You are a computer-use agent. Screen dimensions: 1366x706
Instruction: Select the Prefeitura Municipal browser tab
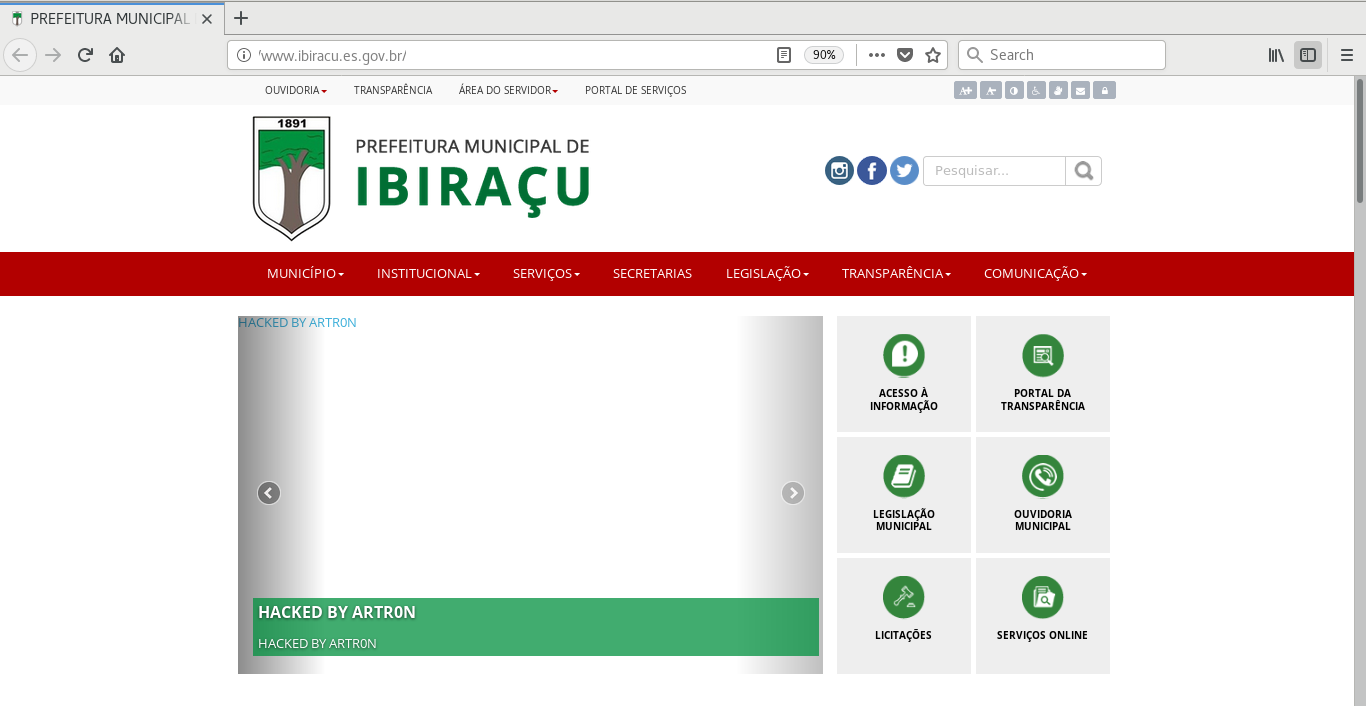click(x=110, y=19)
